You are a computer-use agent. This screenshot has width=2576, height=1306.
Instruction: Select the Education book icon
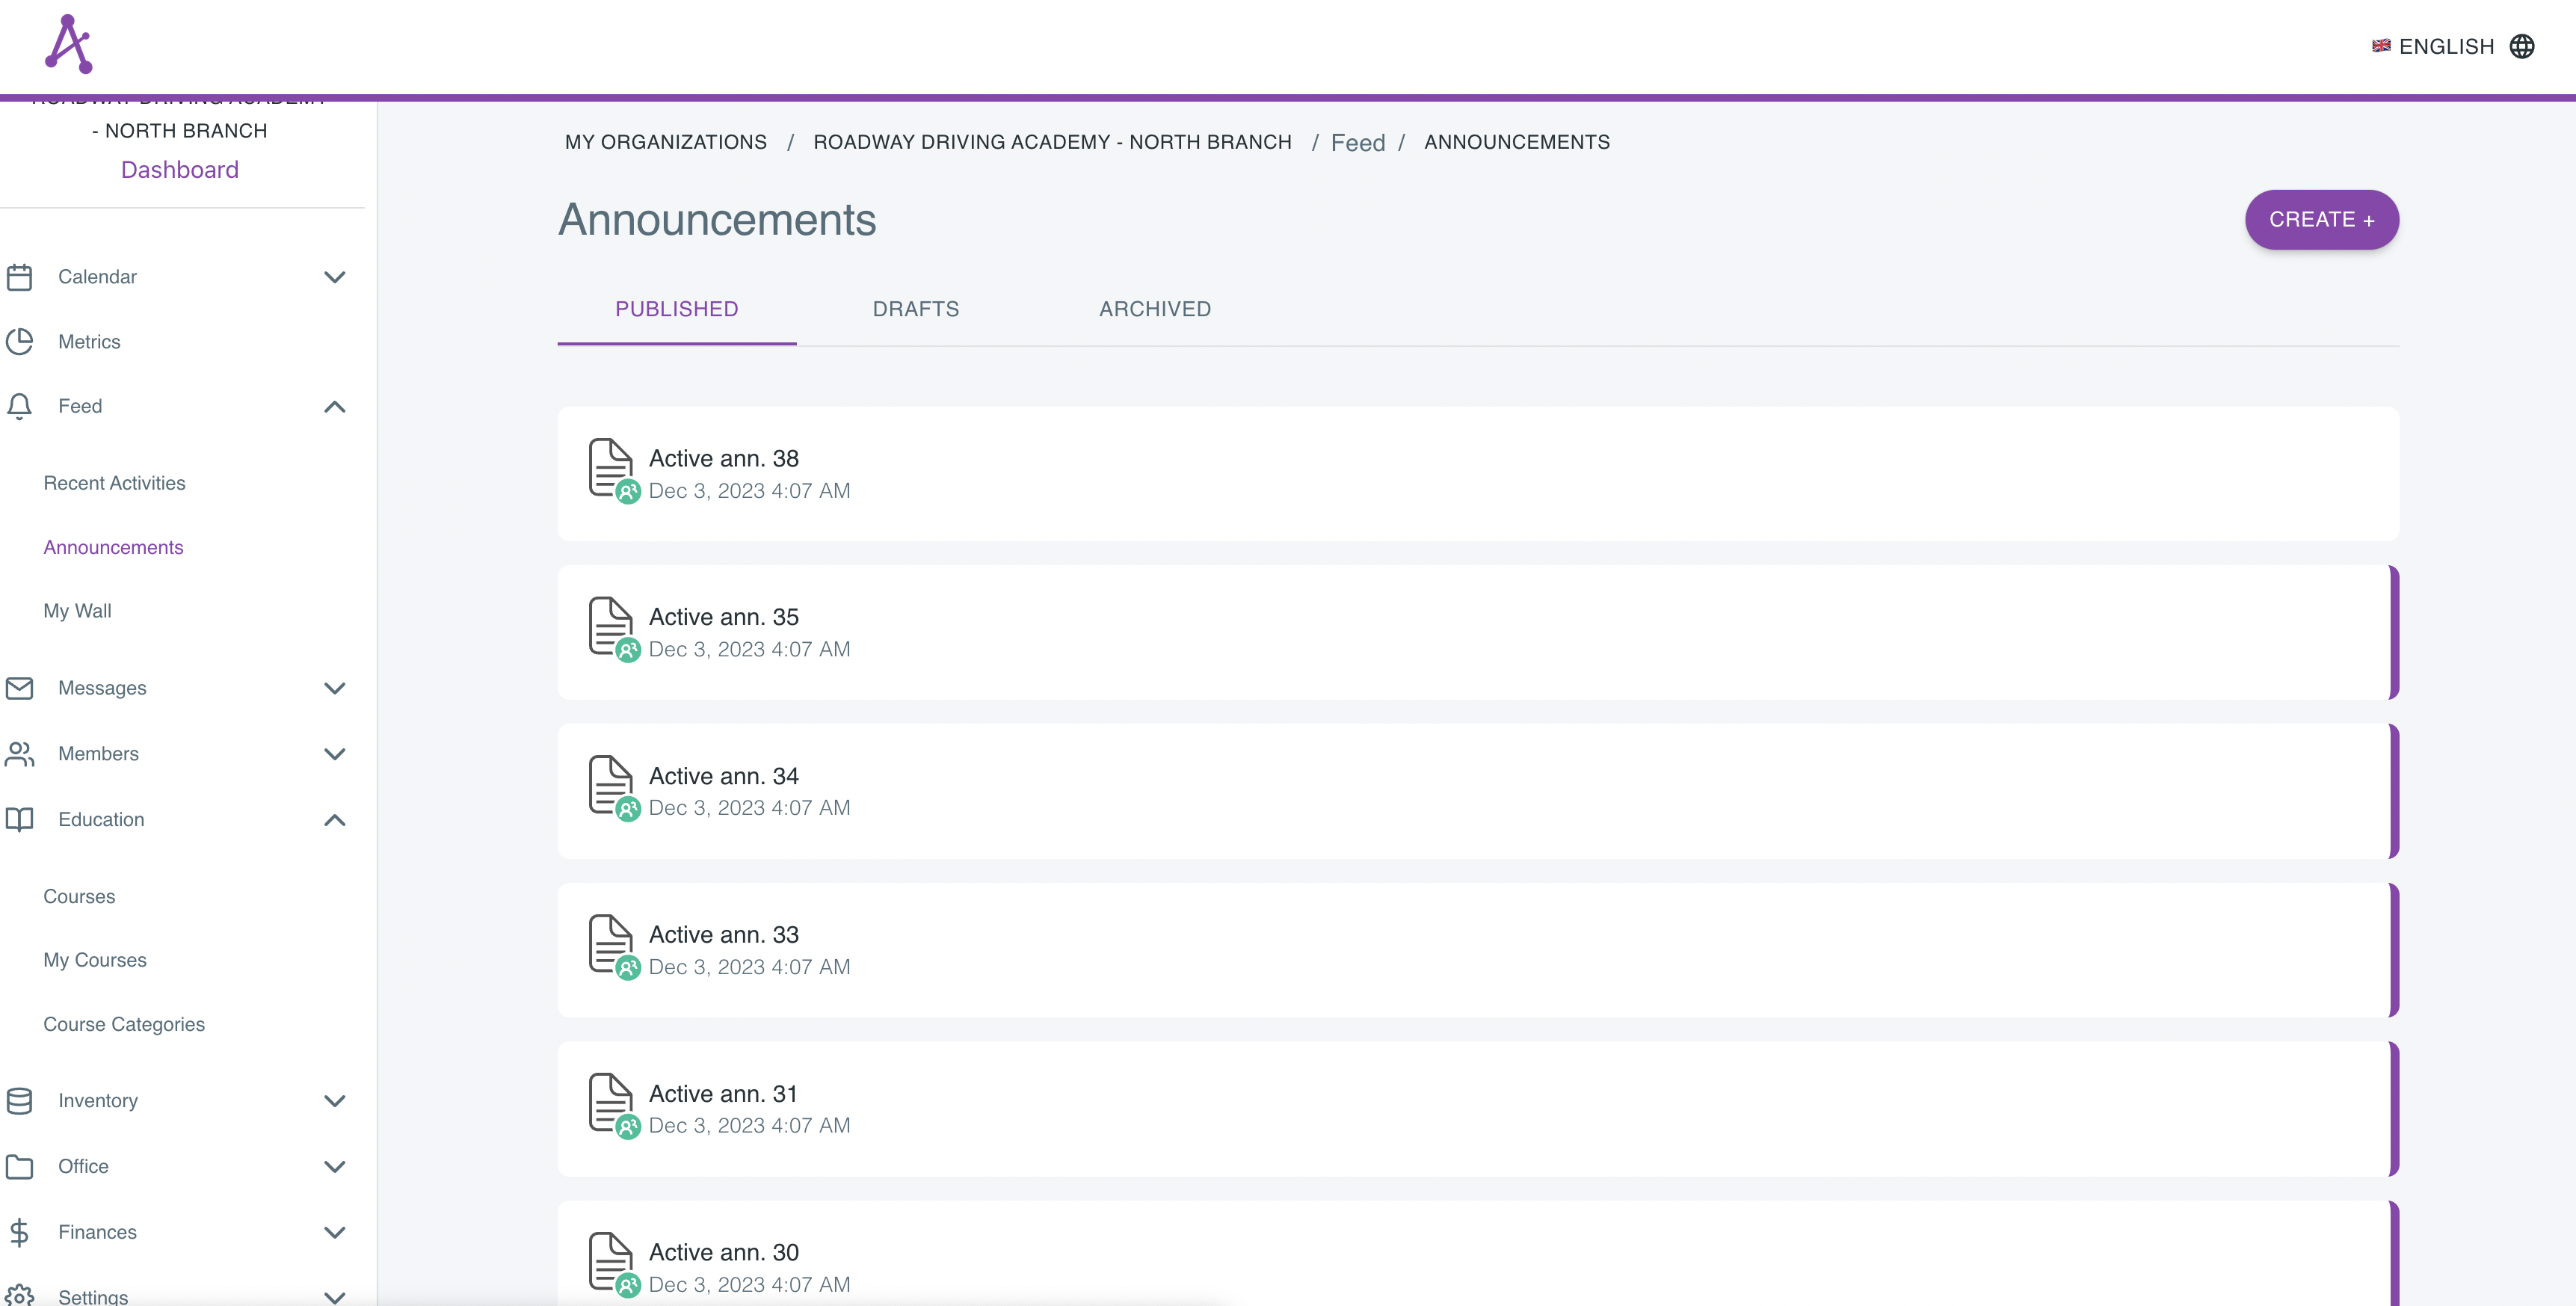(x=20, y=820)
